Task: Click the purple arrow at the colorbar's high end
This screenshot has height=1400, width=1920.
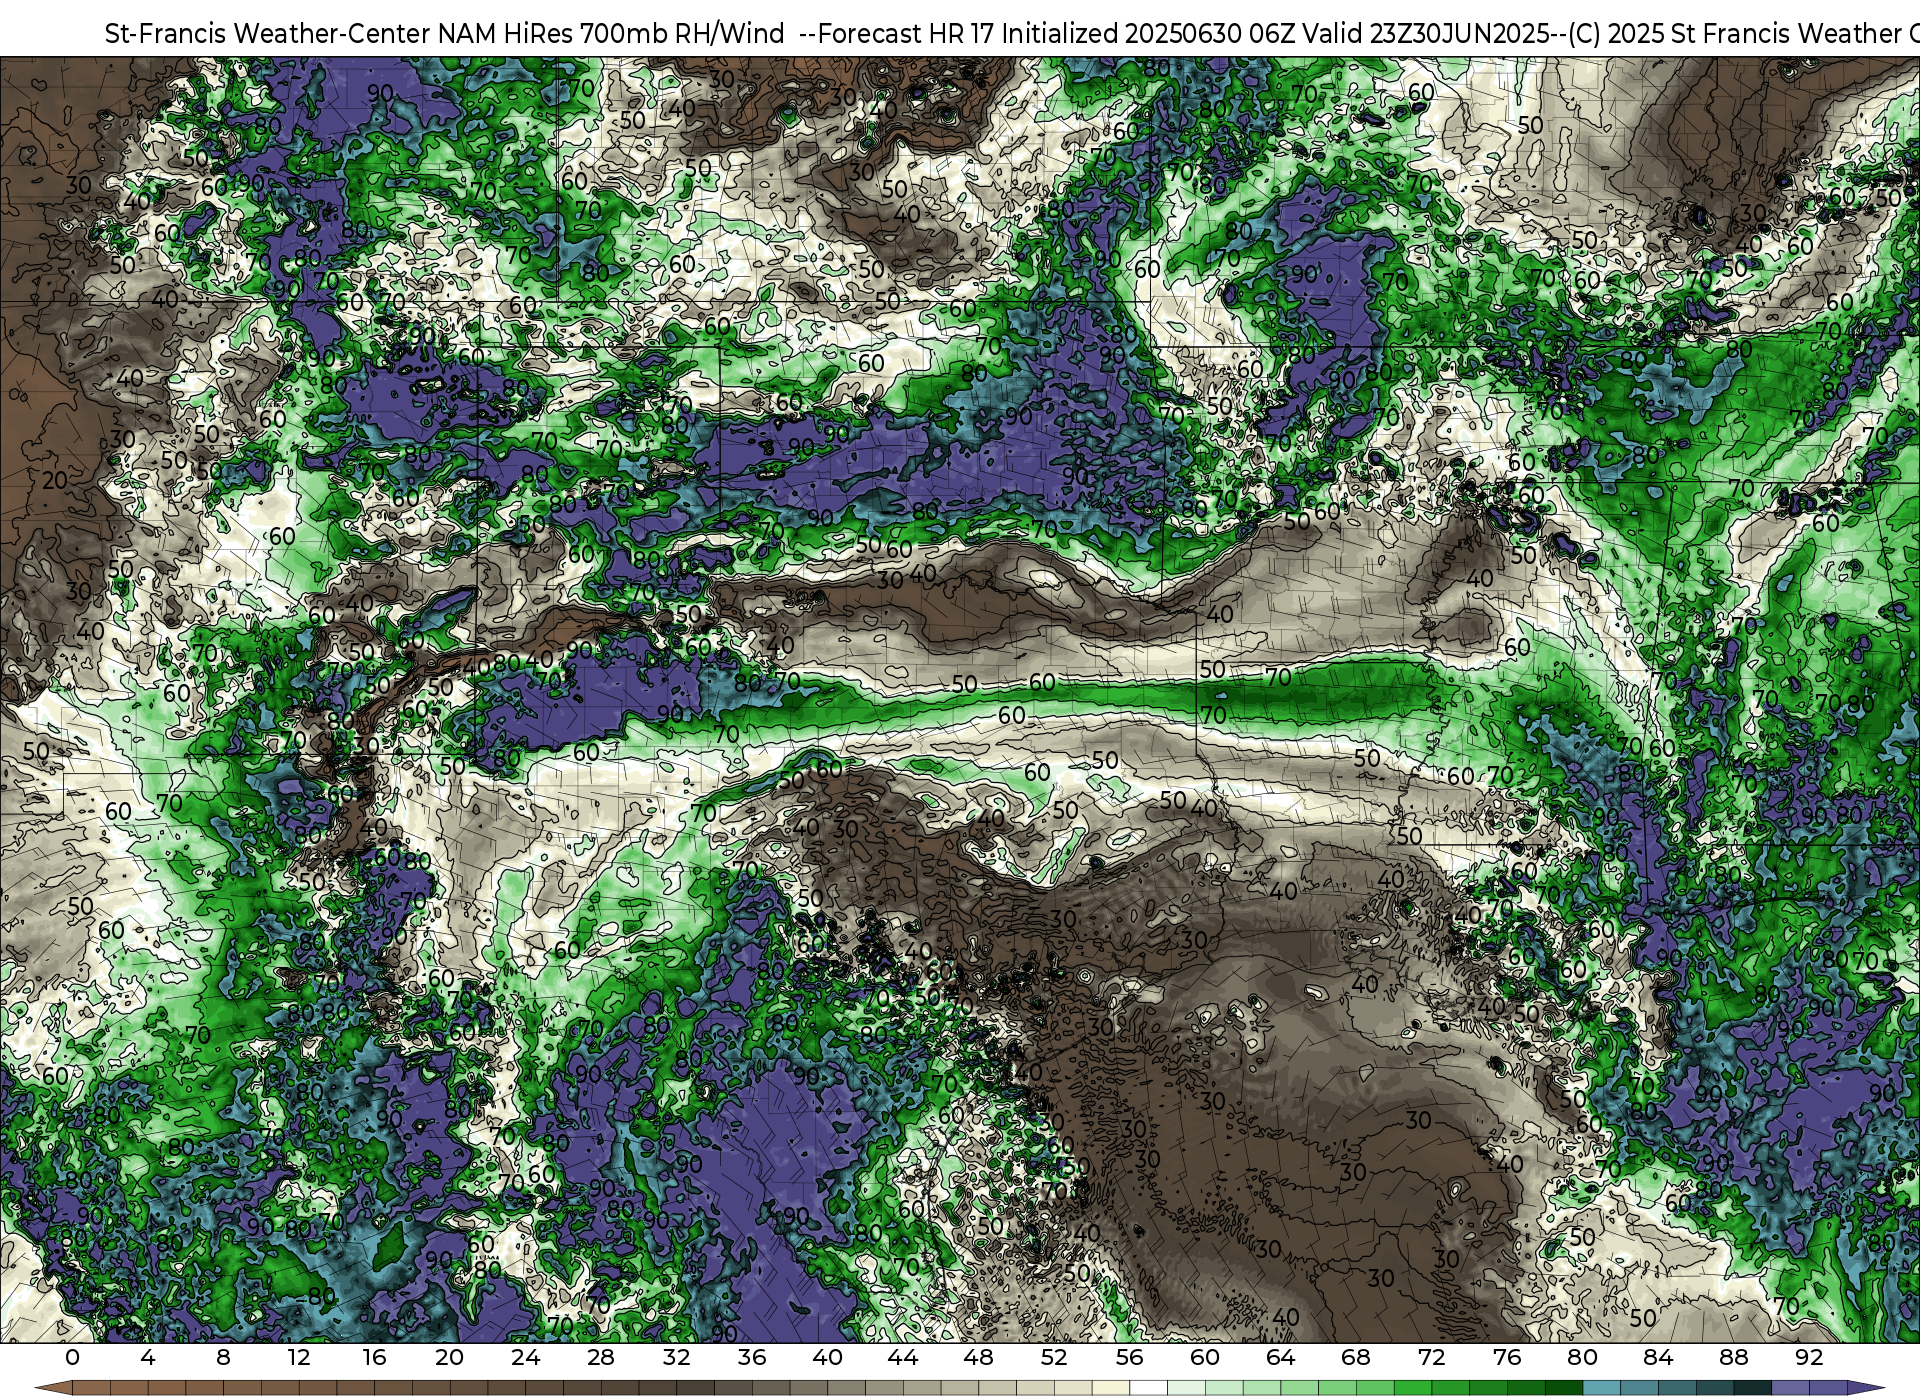Action: coord(1866,1388)
